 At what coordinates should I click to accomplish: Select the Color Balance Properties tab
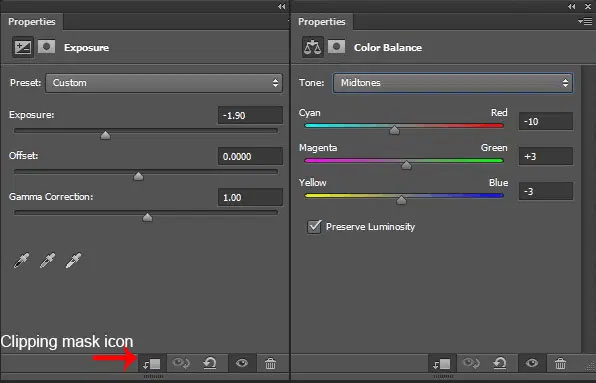coord(322,22)
